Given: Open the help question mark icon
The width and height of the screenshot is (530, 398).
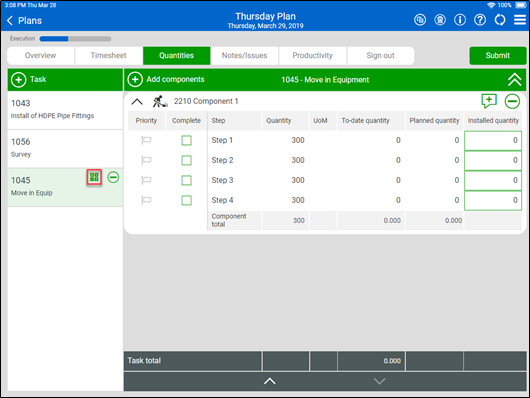Looking at the screenshot, I should [480, 20].
